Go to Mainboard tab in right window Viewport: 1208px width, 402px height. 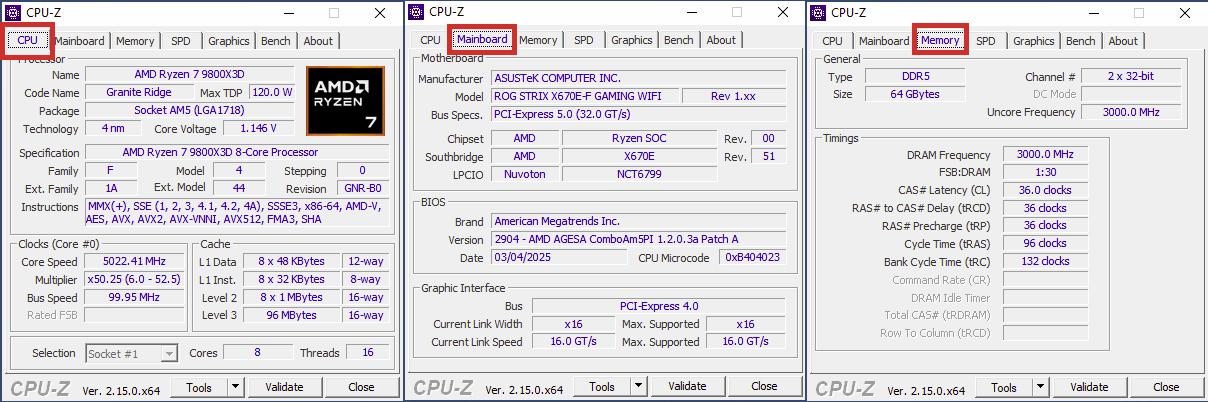(884, 41)
